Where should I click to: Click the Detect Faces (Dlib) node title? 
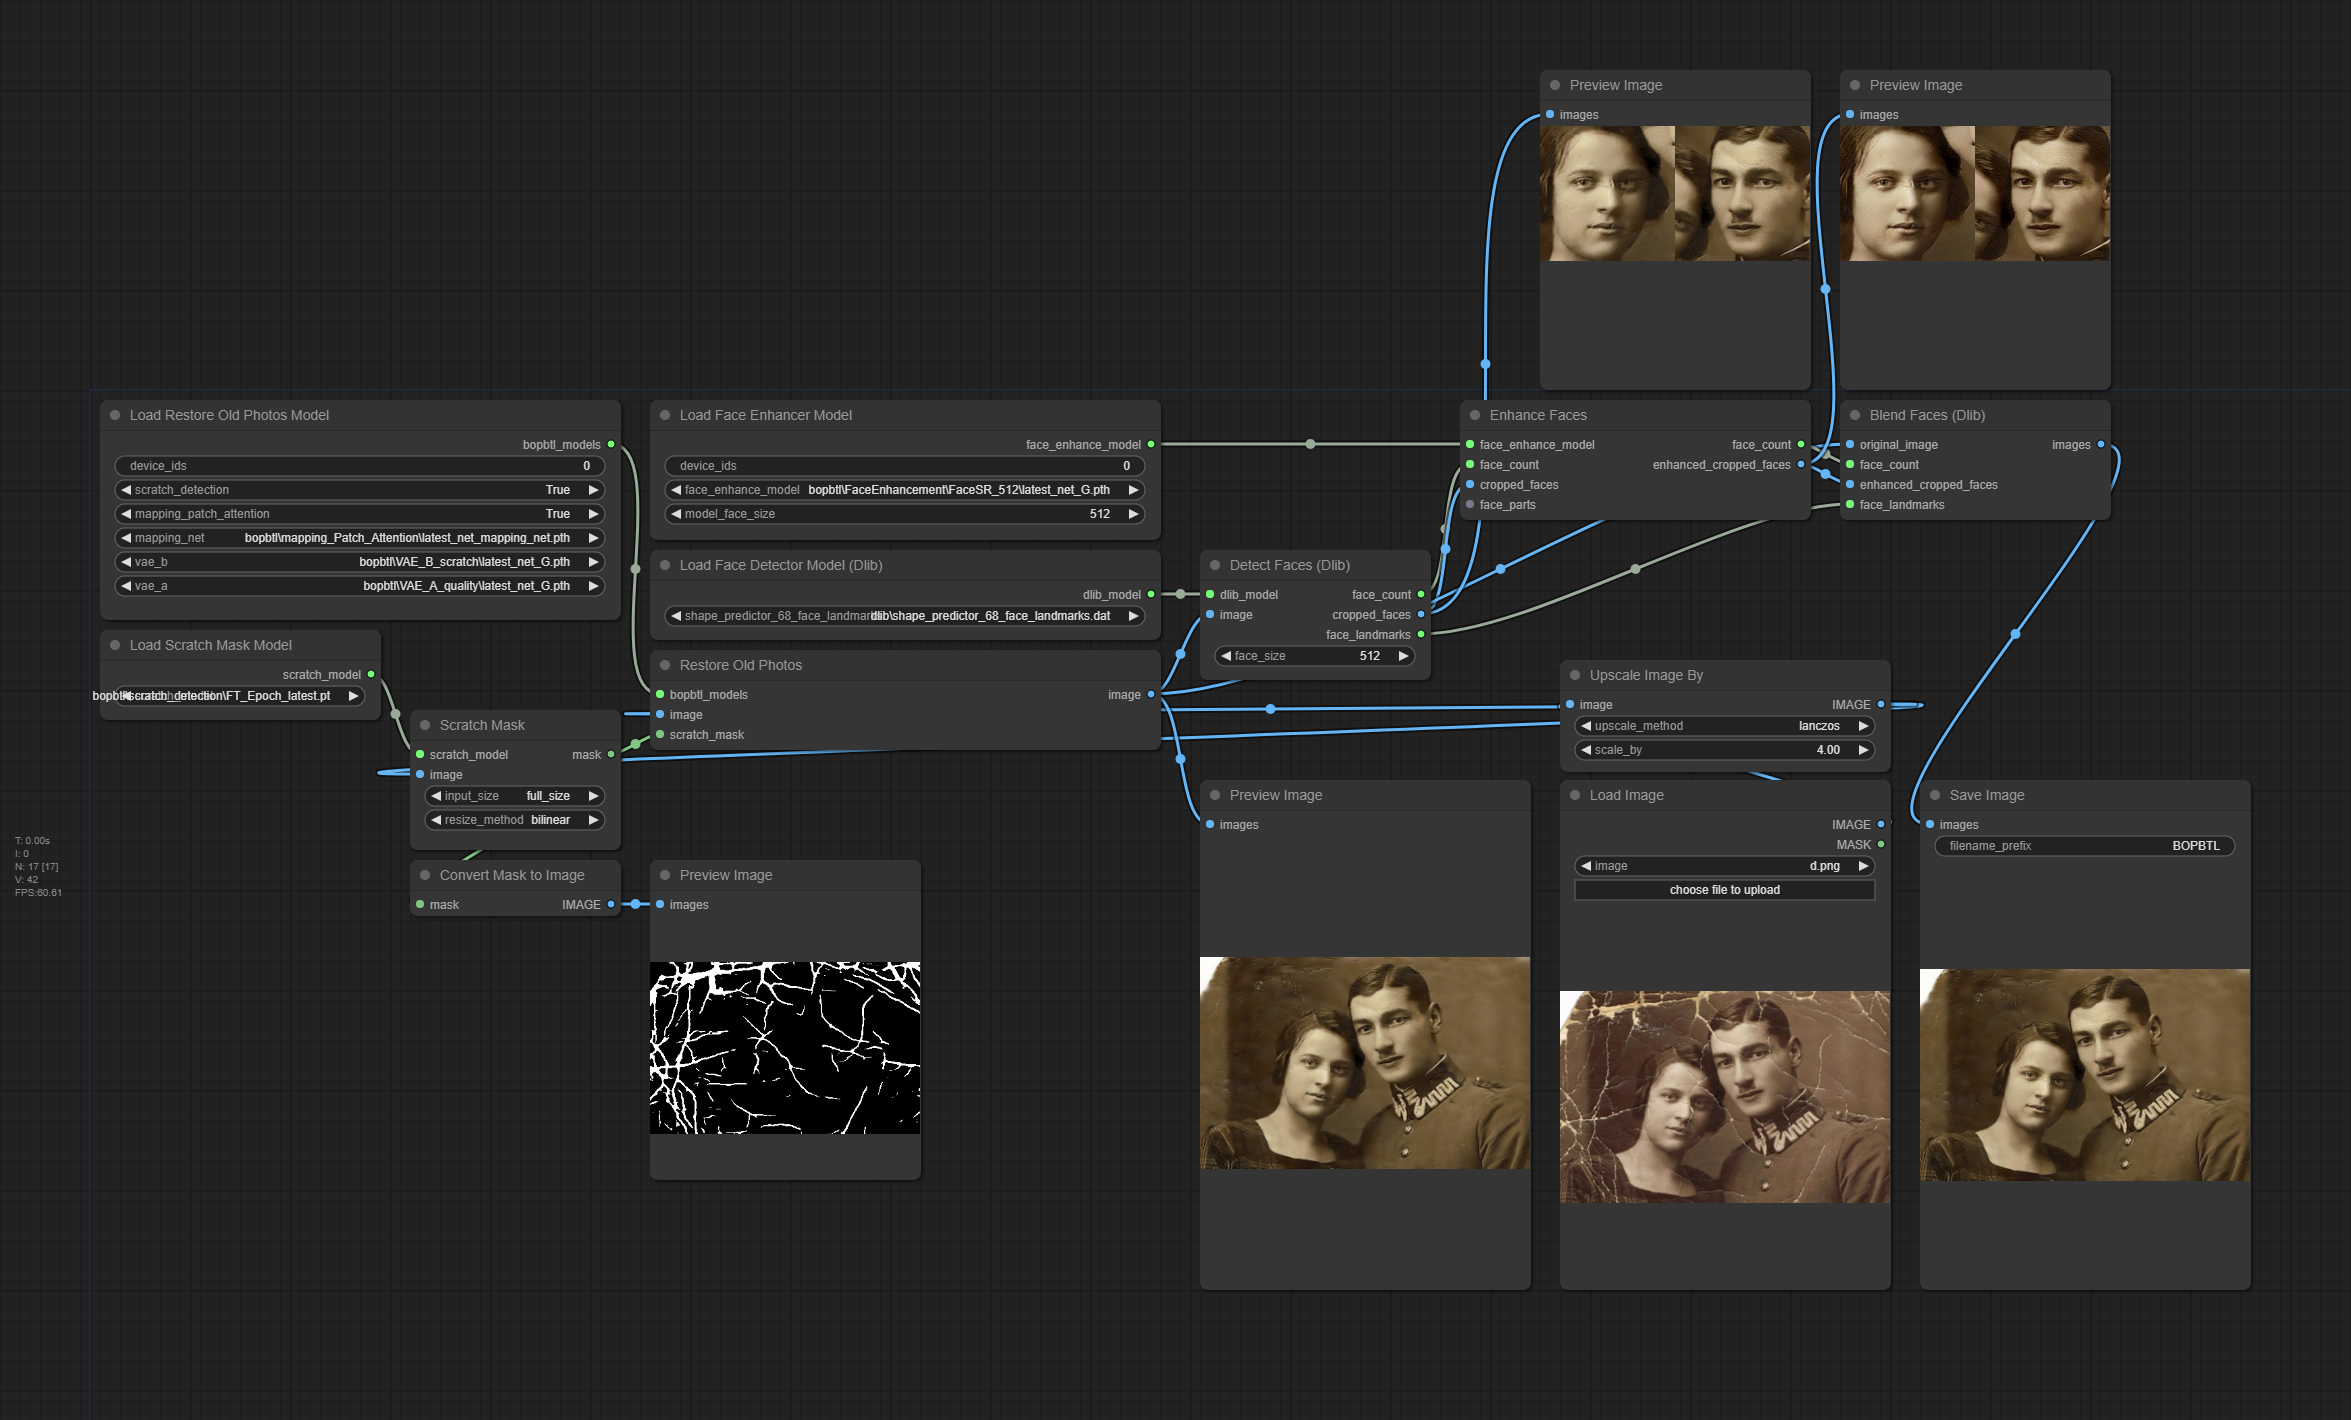pos(1289,565)
